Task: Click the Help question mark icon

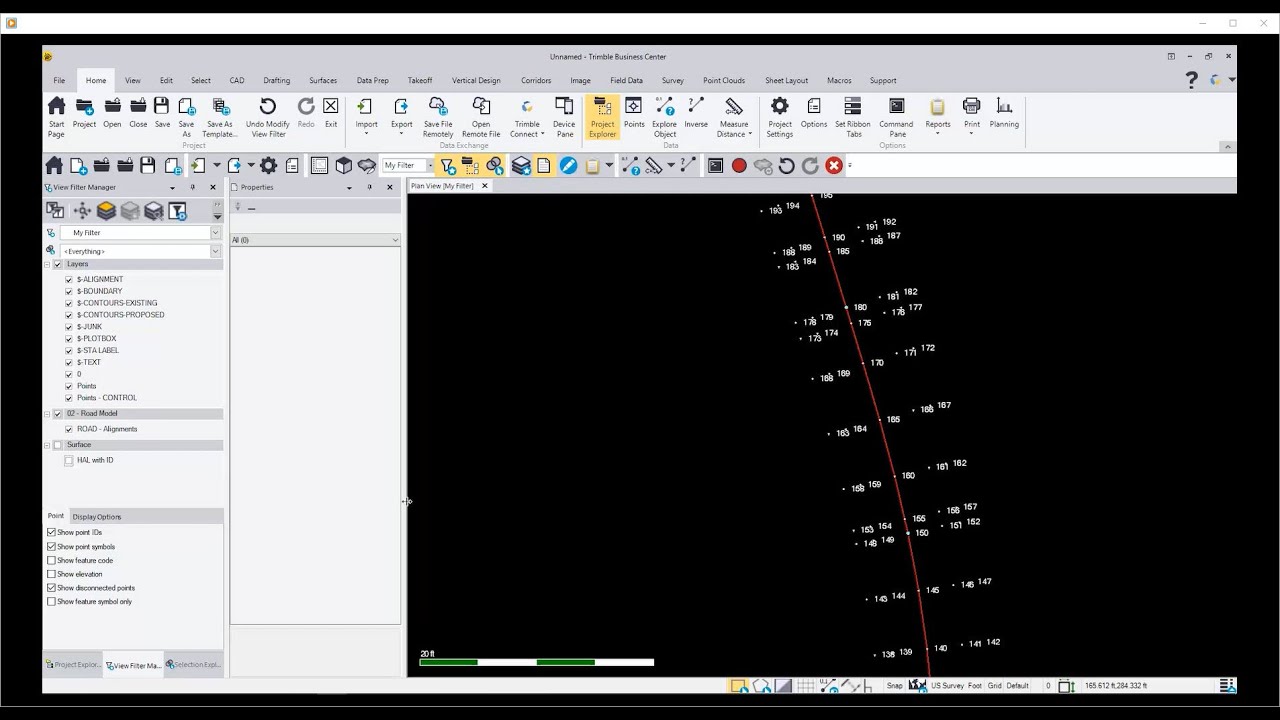Action: pos(1191,80)
